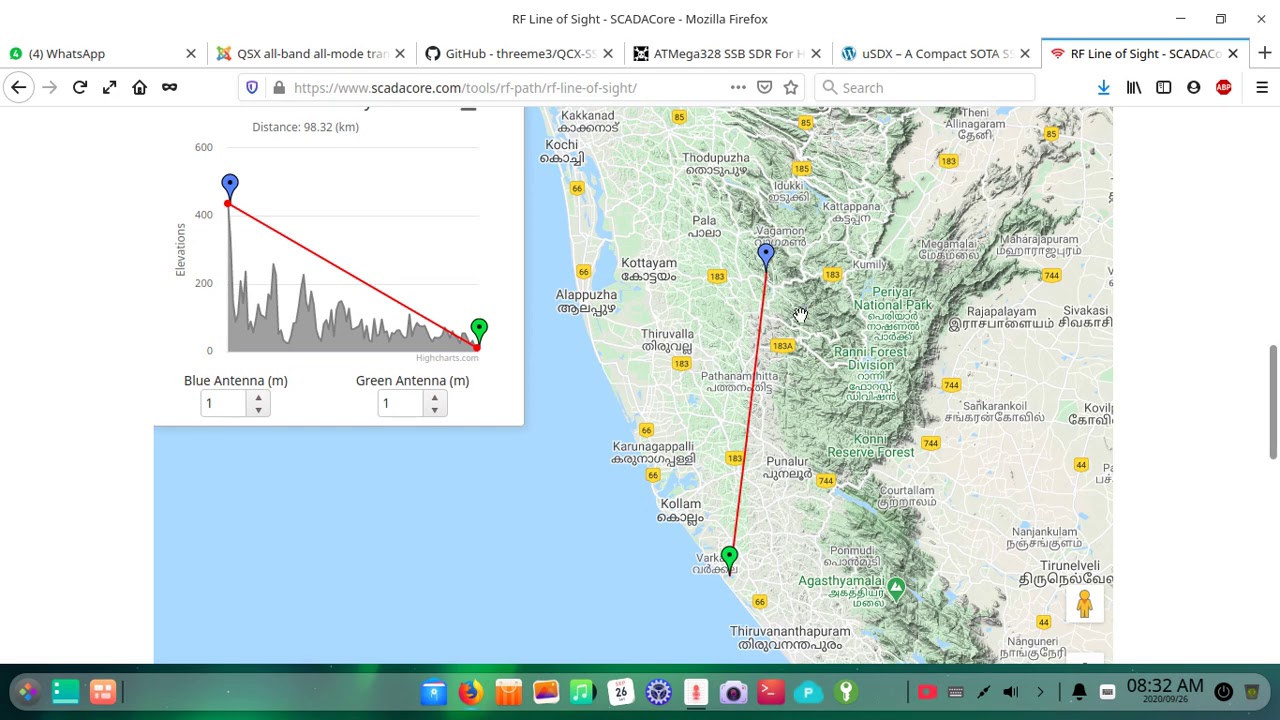Click the page vertical scrollbar thumb
This screenshot has height=720, width=1280.
click(1273, 403)
